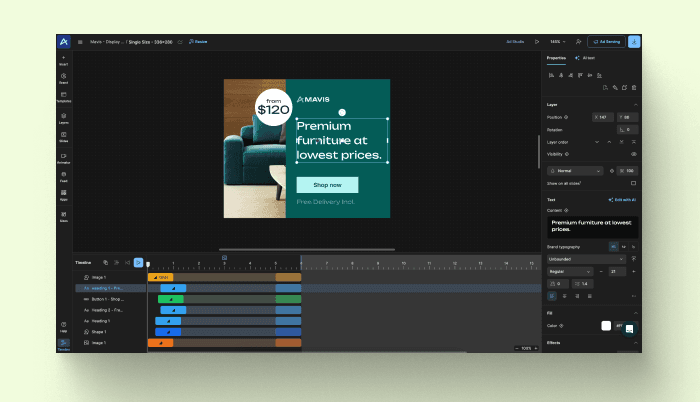Check the Show on all slides box
Image resolution: width=700 pixels, height=402 pixels.
click(x=633, y=183)
